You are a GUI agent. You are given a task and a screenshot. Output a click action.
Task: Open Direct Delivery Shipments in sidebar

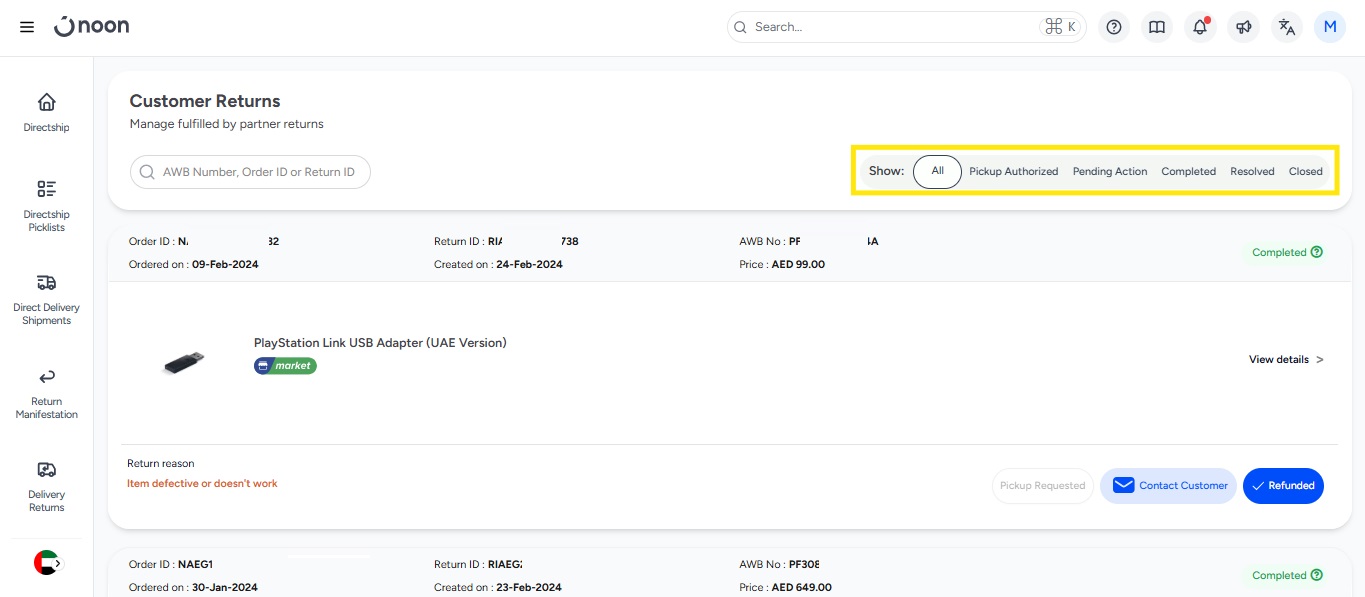(46, 299)
